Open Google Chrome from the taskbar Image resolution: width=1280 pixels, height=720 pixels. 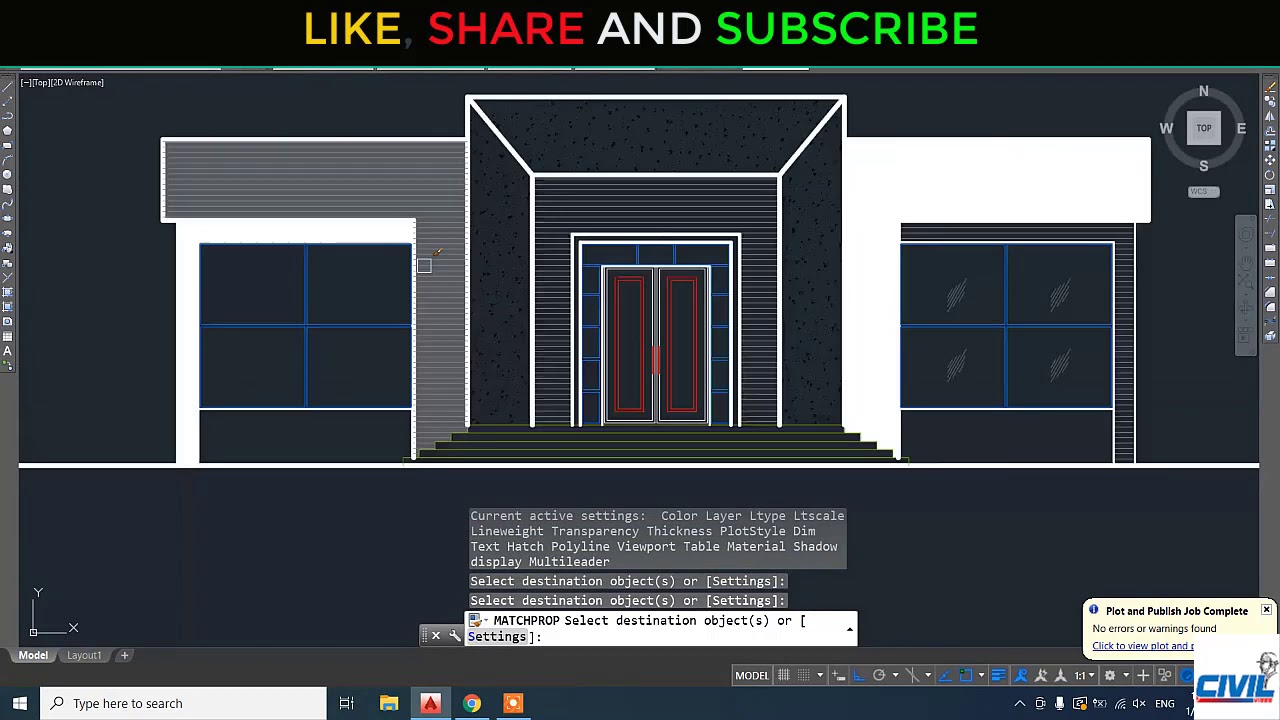point(471,703)
